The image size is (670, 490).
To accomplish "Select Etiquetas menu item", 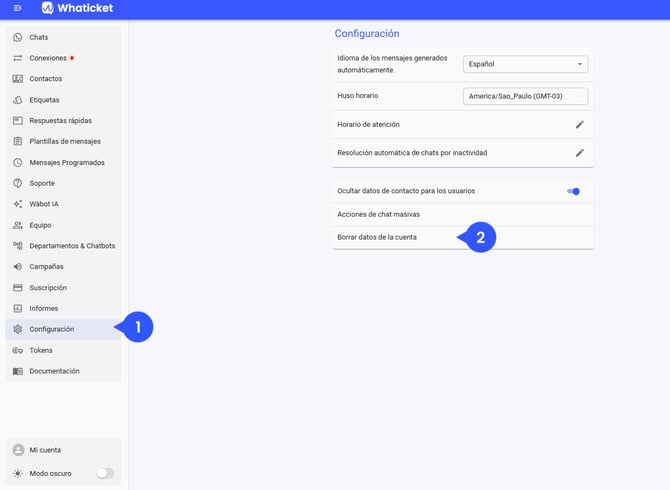I will pyautogui.click(x=64, y=100).
